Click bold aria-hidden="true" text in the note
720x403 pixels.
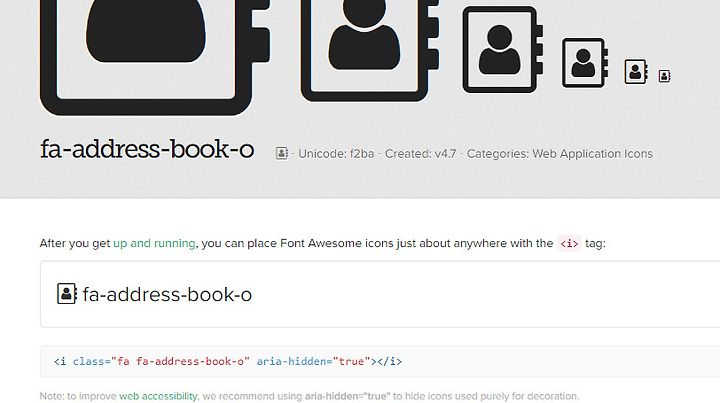(347, 396)
